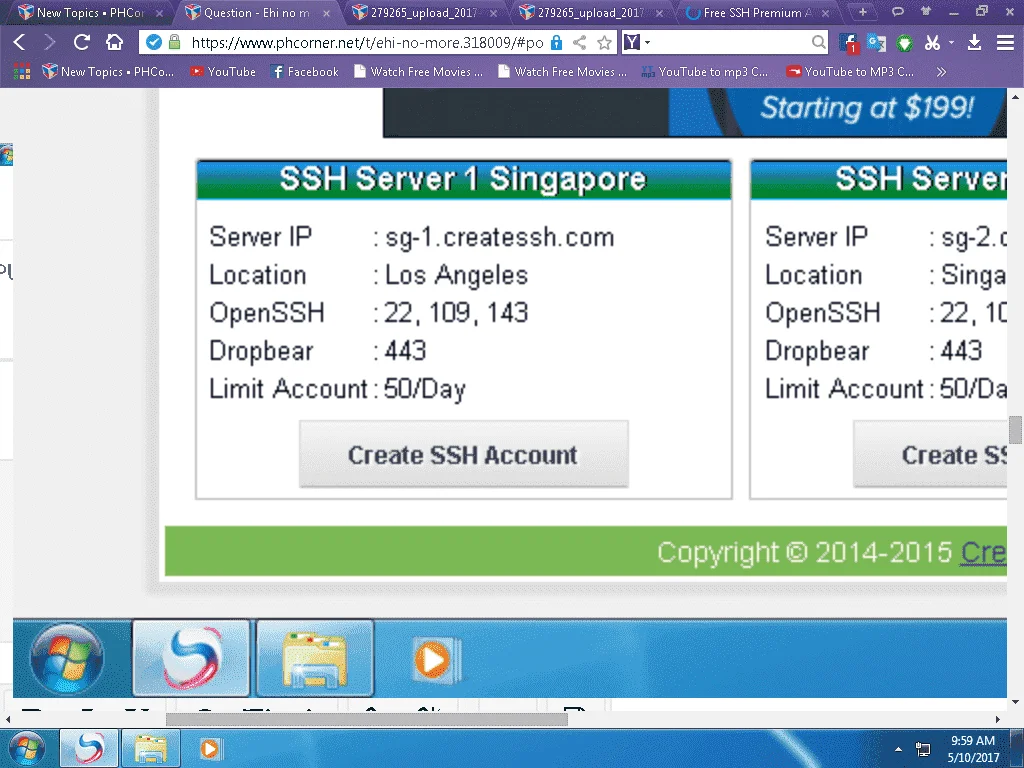Screen dimensions: 1024x768
Task: Click the blue lock icon in address bar
Action: click(556, 42)
